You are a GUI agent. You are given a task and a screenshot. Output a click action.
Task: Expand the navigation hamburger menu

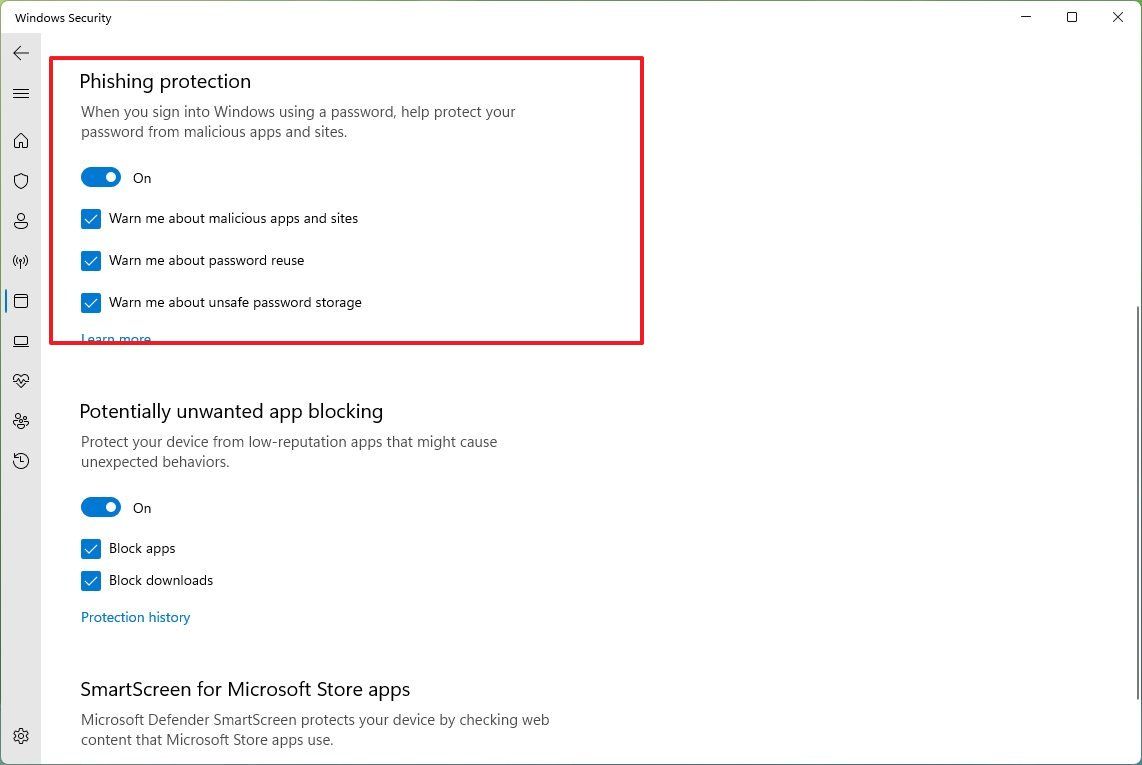[x=21, y=93]
